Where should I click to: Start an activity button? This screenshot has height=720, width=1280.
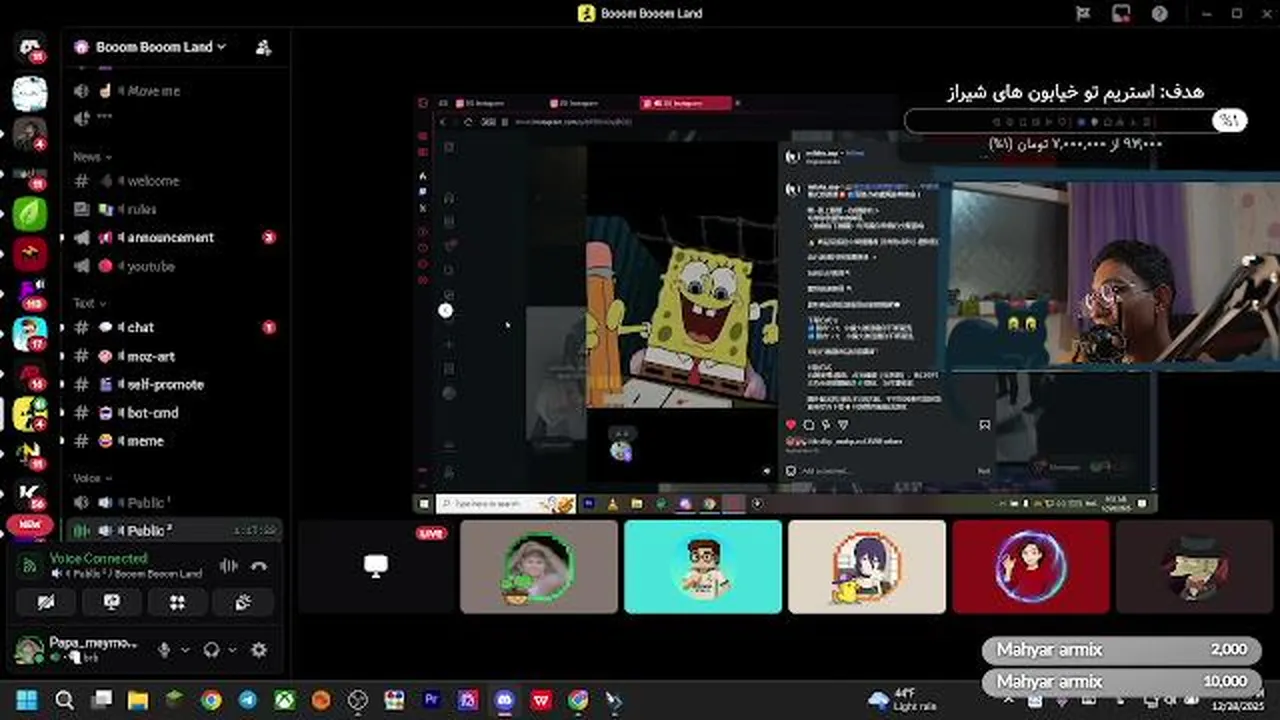click(178, 602)
